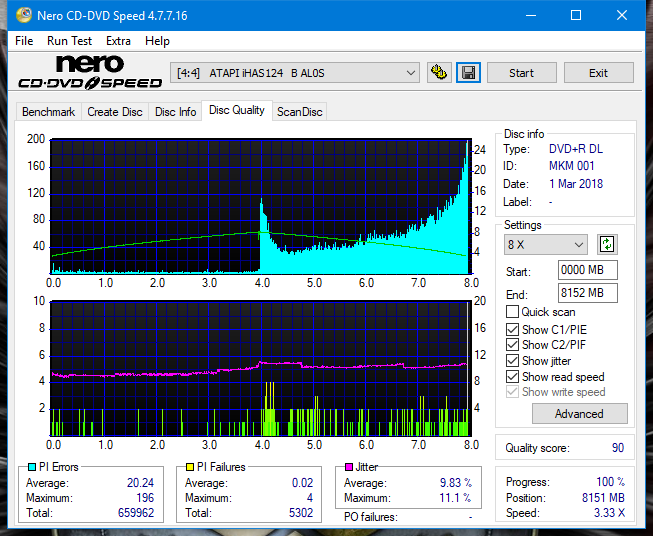Click Jitter average 9.83 %
Viewport: 653px width, 536px height.
click(x=456, y=482)
